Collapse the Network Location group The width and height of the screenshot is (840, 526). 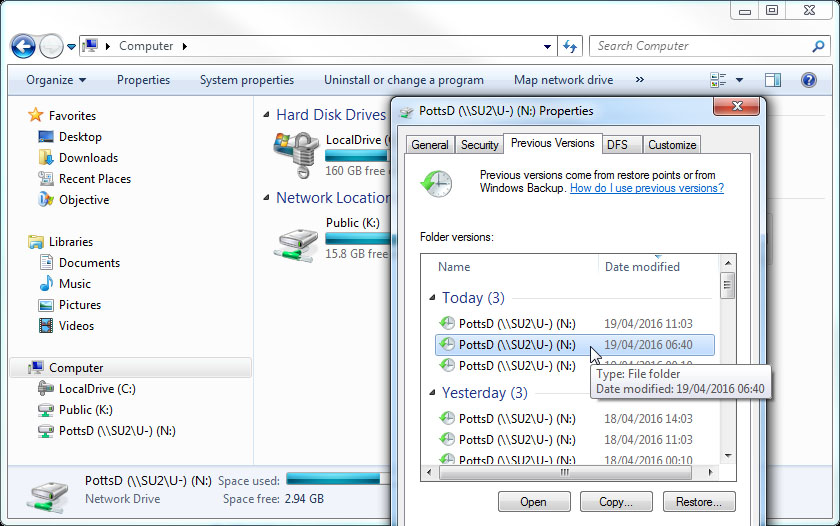point(266,198)
